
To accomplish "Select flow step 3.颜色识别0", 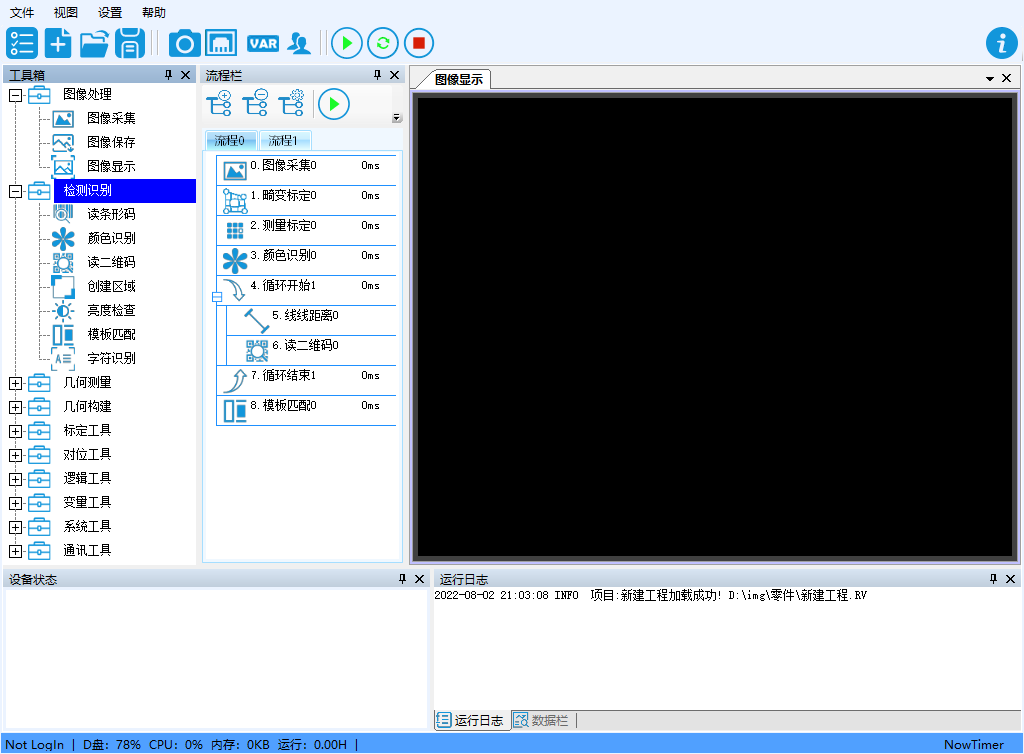I will 306,260.
